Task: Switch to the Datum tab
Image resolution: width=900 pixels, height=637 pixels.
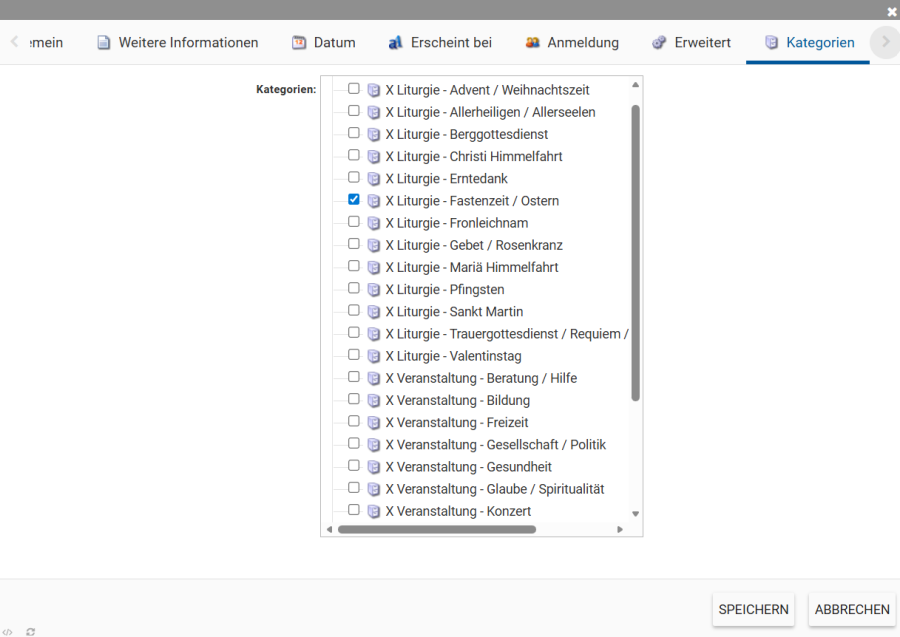Action: 334,43
